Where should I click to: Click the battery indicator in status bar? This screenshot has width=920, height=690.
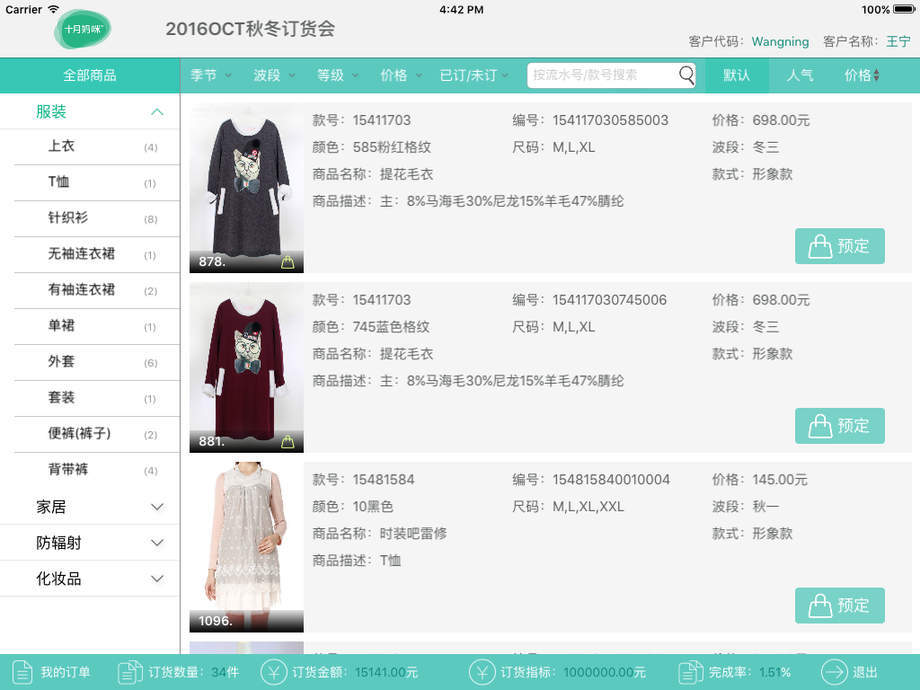[x=904, y=9]
